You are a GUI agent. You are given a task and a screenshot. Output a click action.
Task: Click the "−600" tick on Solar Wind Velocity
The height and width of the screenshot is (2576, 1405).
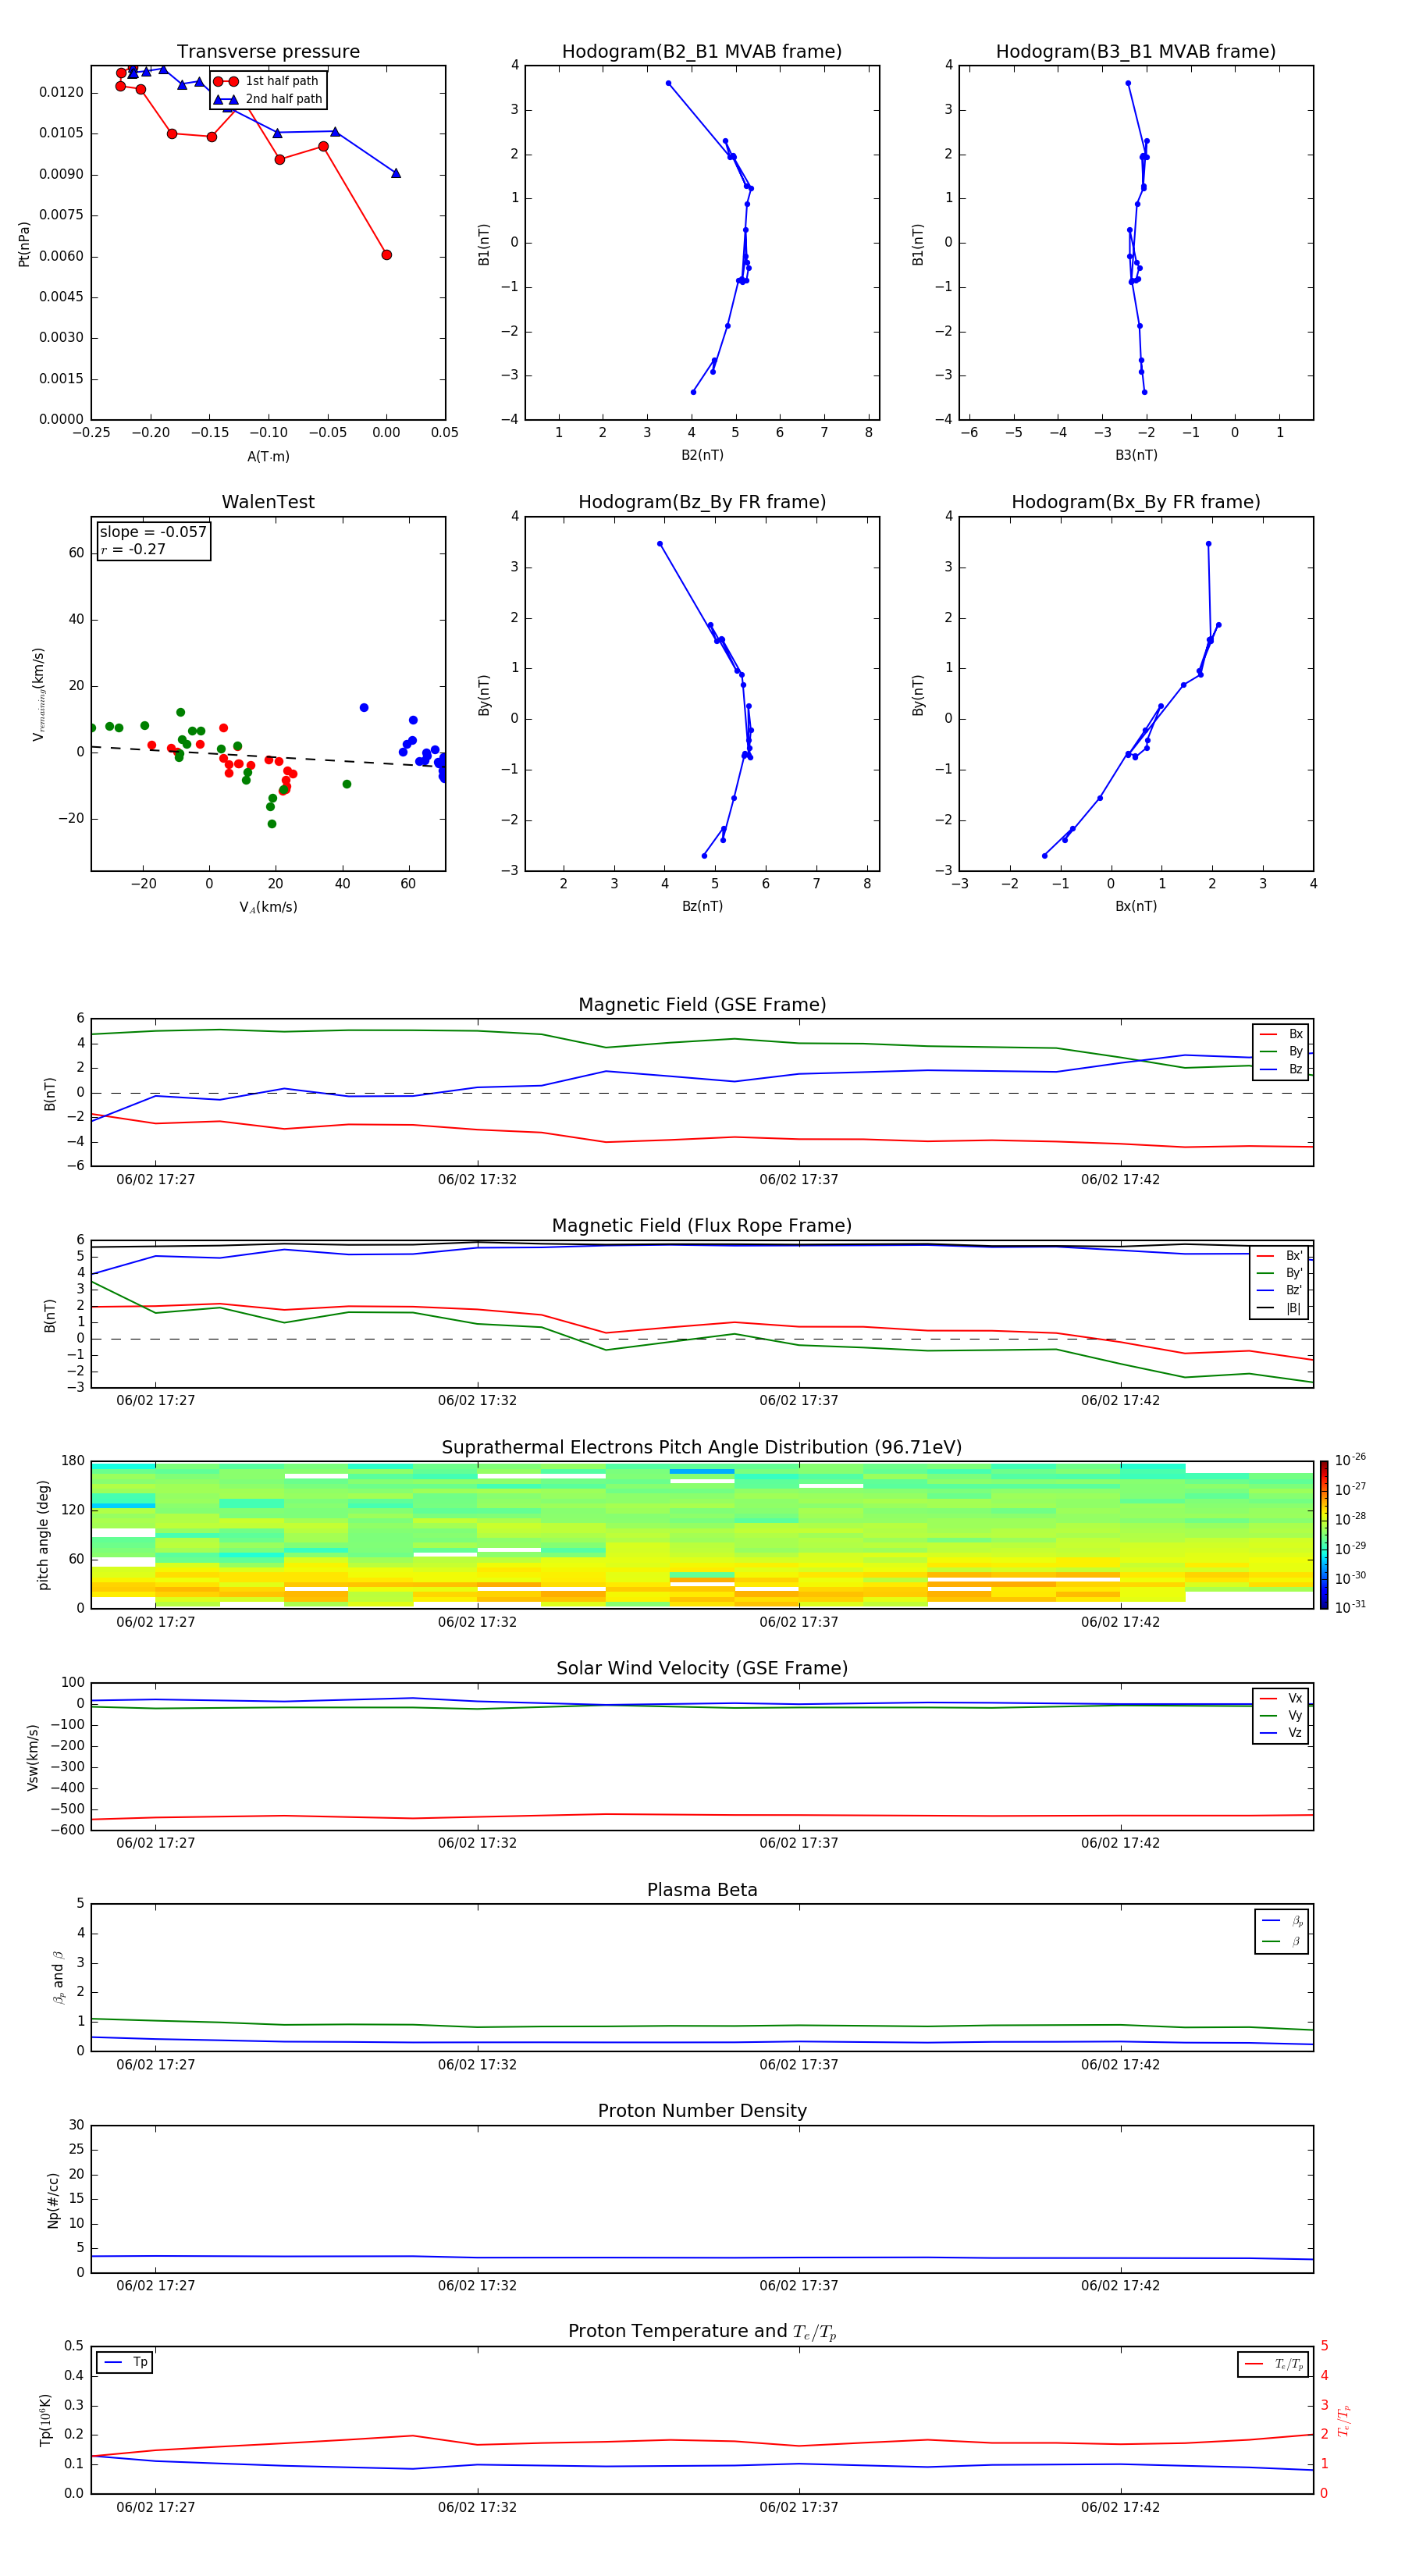[x=68, y=1830]
